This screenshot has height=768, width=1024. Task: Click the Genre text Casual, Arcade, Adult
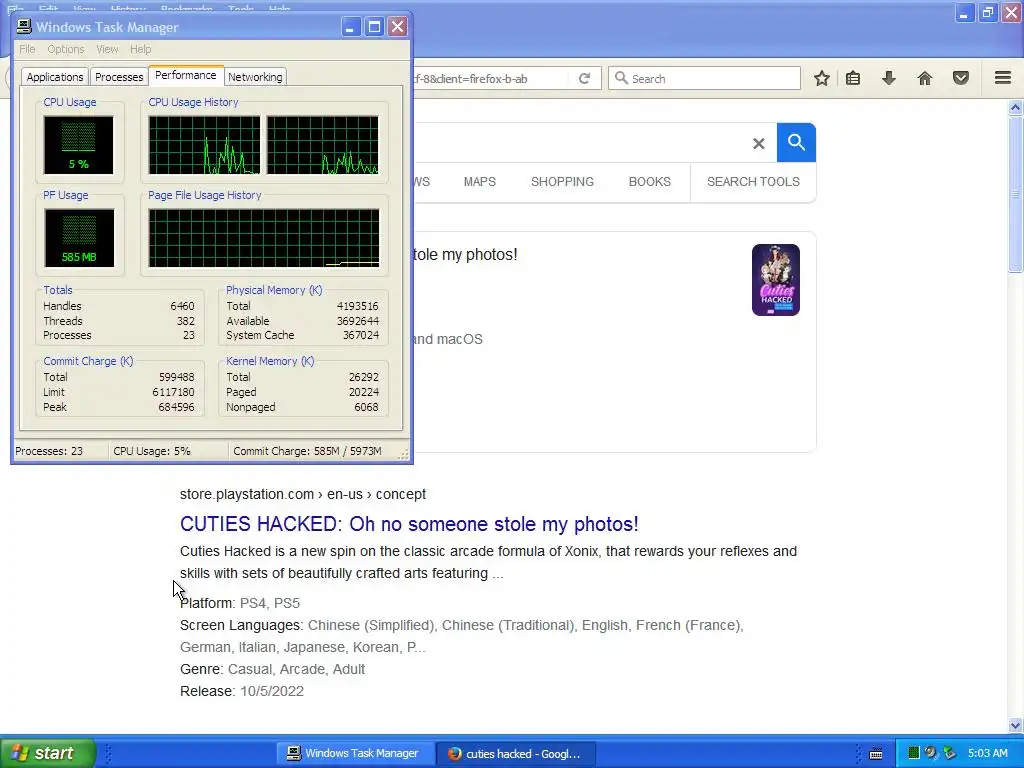pos(296,669)
